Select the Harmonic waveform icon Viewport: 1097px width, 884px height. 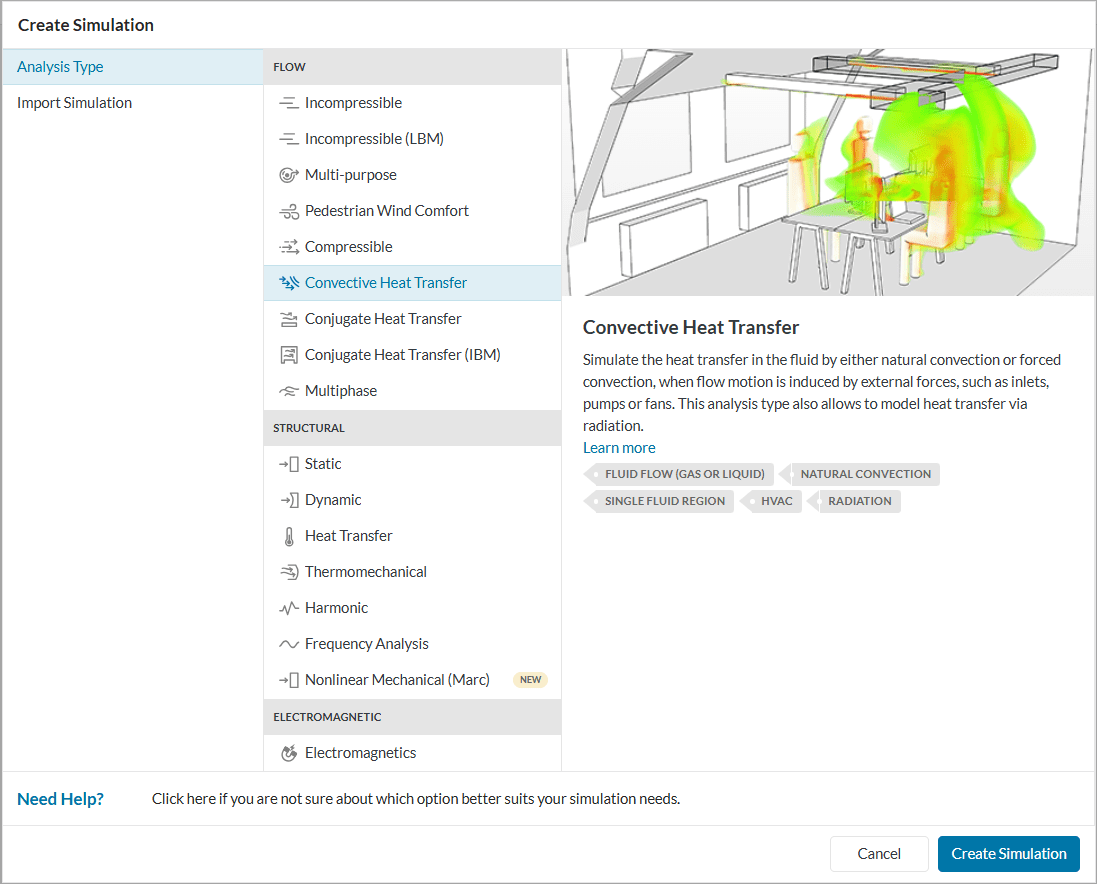coord(288,608)
